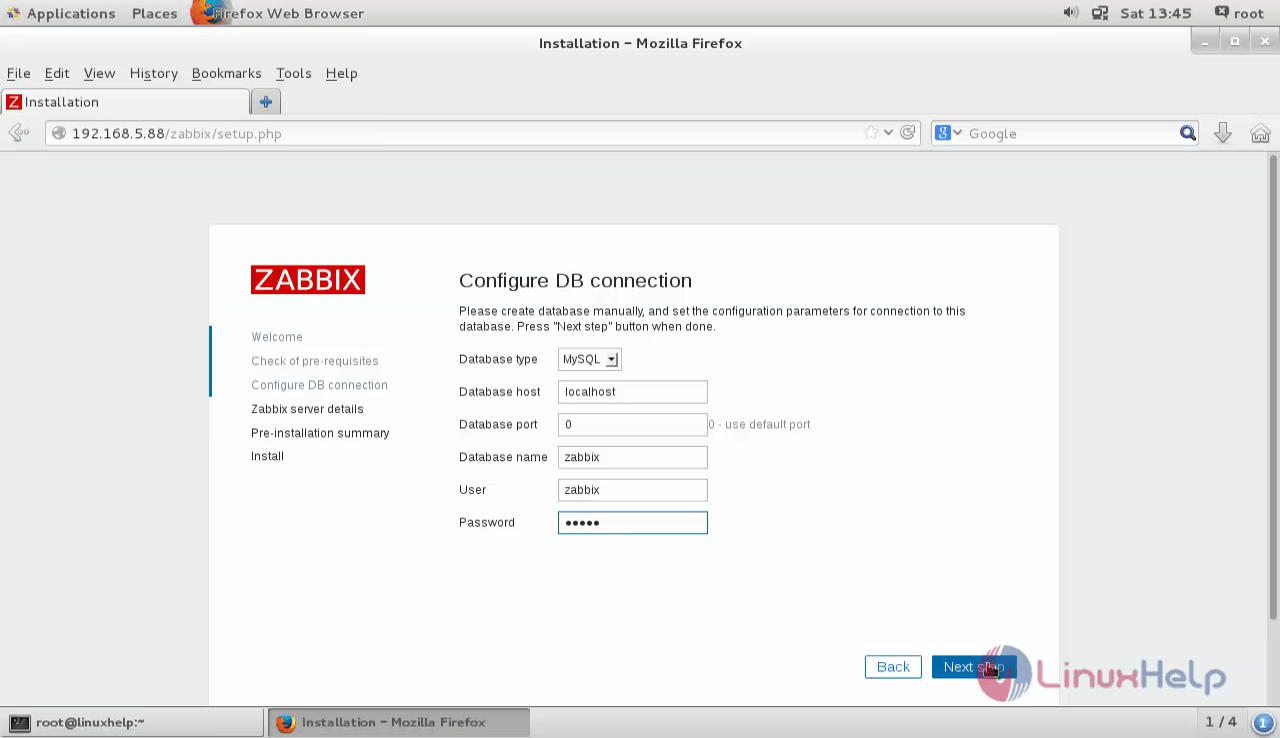This screenshot has width=1280, height=738.
Task: Click the Configure DB connection sidebar step
Action: (x=319, y=385)
